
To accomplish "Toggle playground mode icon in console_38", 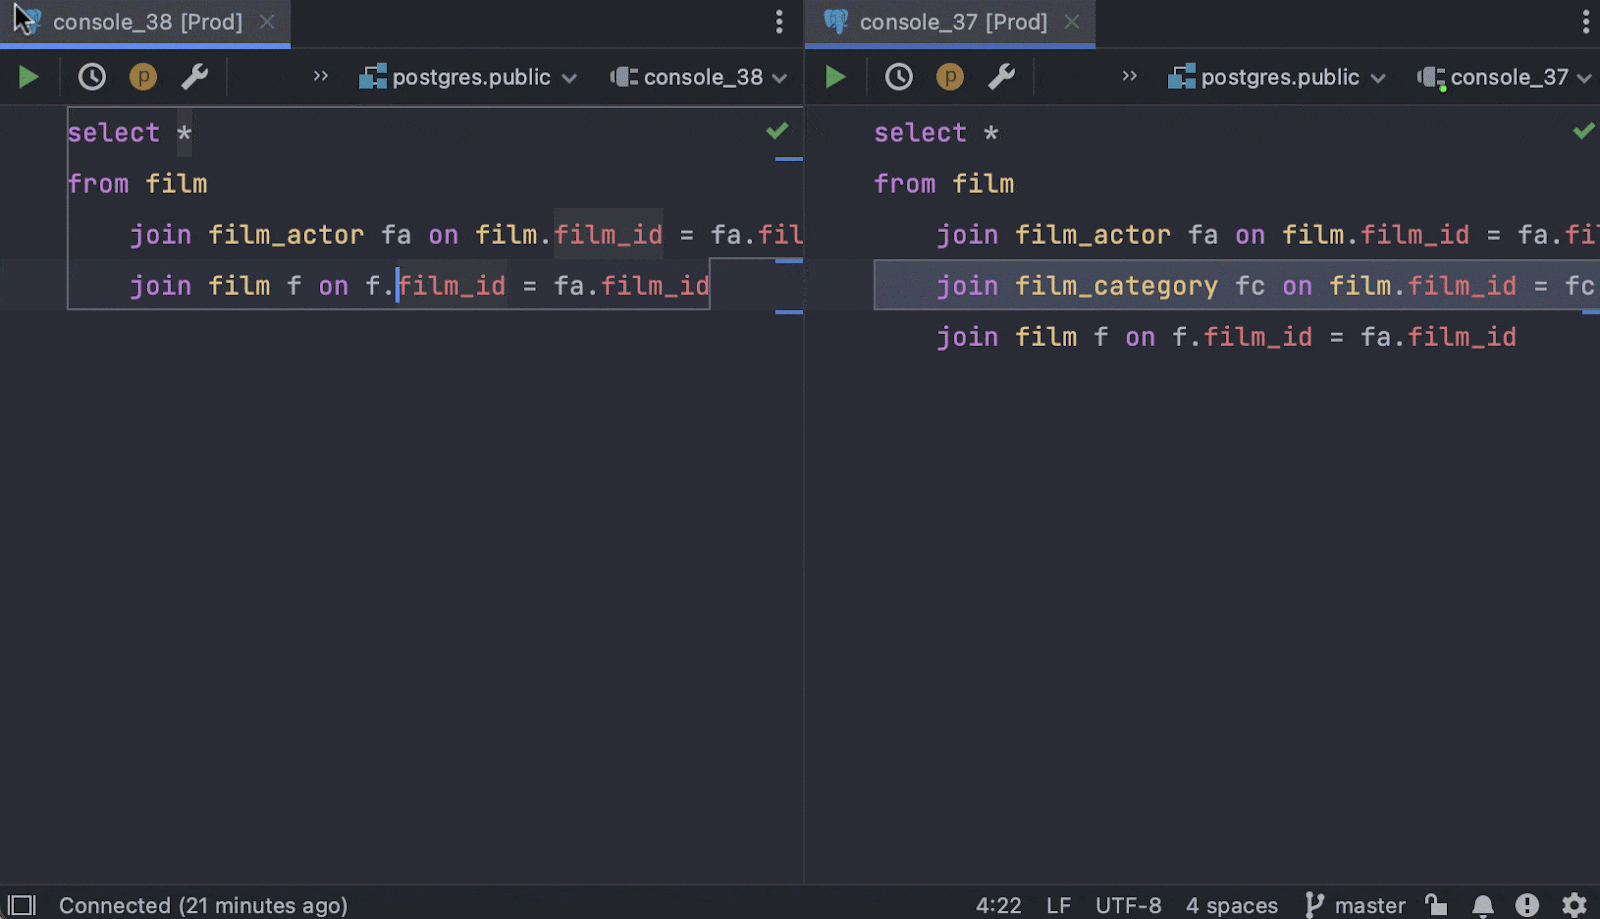I will (143, 77).
